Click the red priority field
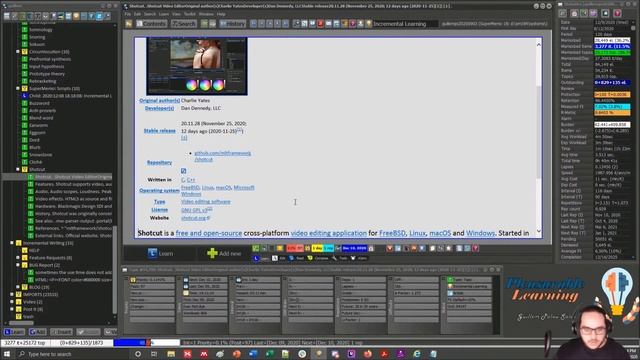The width and height of the screenshot is (640, 360). 294,248
